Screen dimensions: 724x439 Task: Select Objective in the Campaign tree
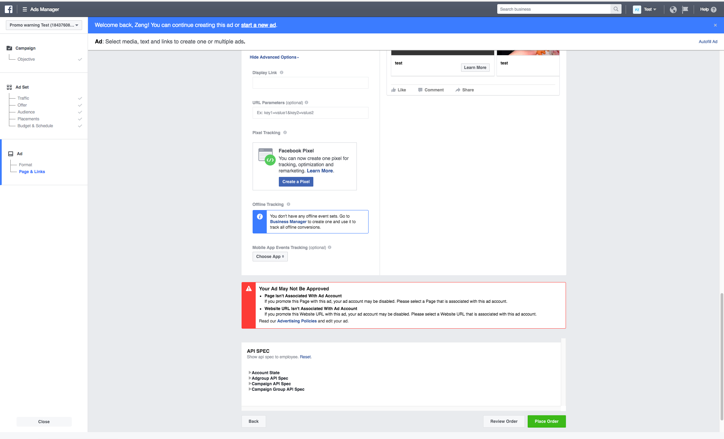click(26, 59)
